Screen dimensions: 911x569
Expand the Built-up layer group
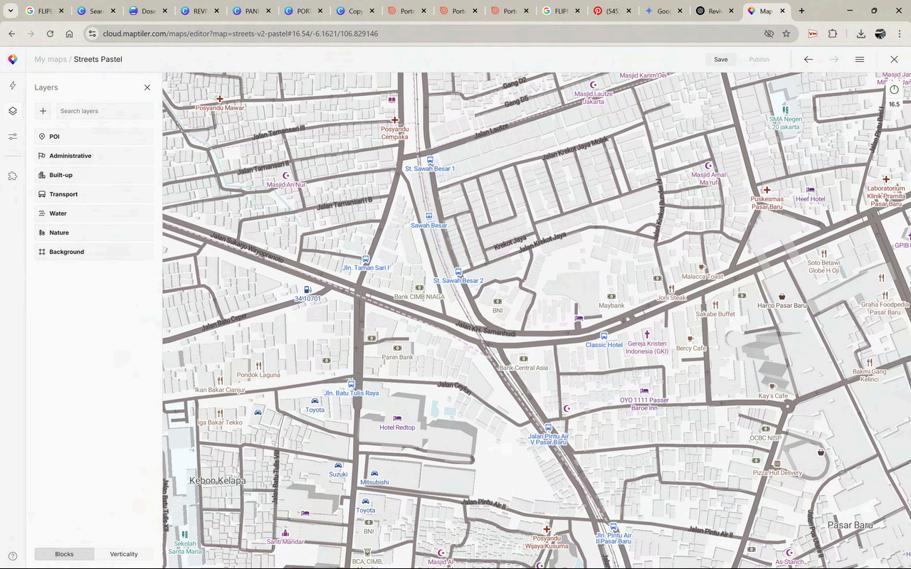pyautogui.click(x=94, y=175)
